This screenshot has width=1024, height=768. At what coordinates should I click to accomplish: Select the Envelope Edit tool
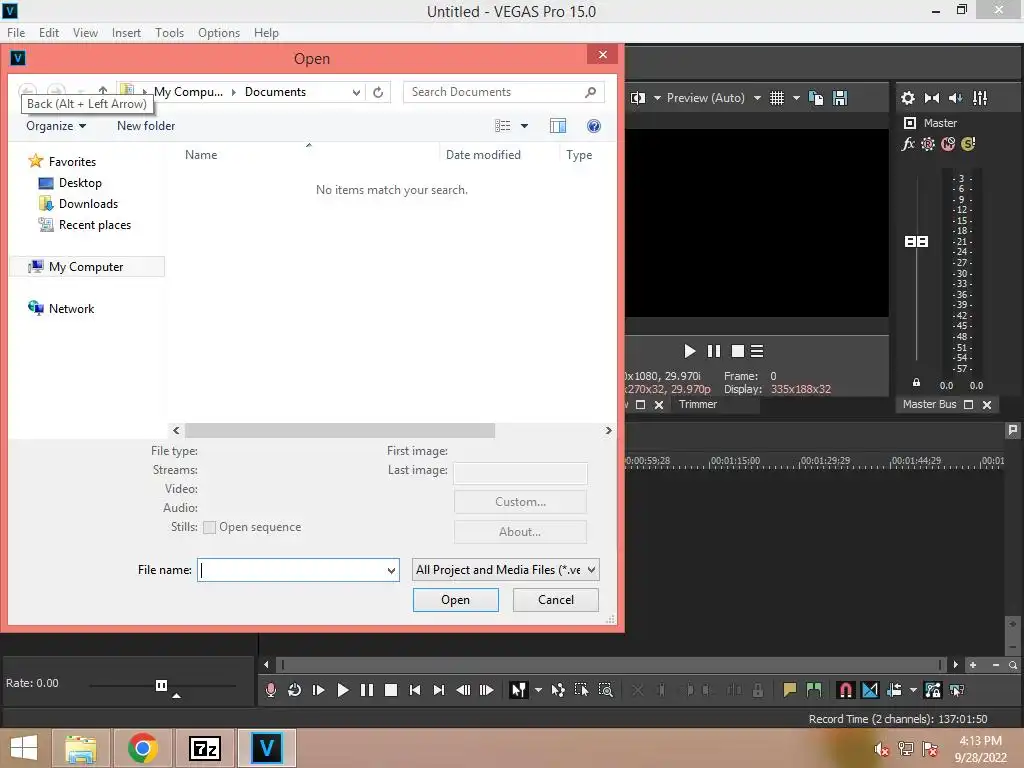(558, 690)
